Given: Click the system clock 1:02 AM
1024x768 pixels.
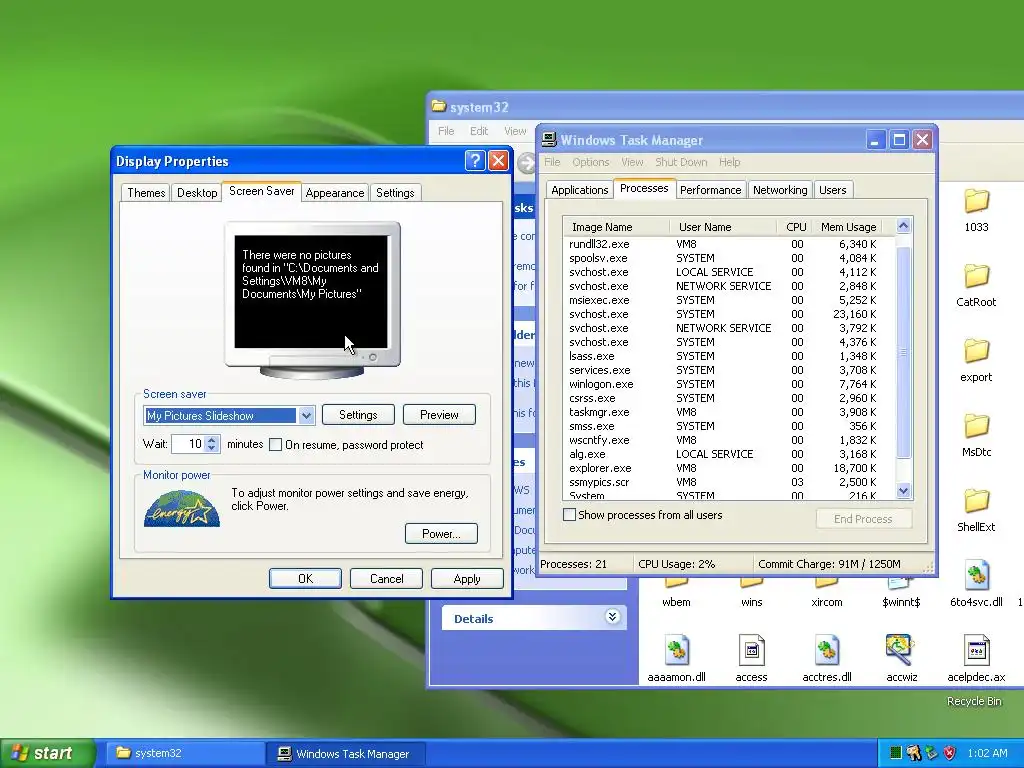Looking at the screenshot, I should (x=987, y=753).
